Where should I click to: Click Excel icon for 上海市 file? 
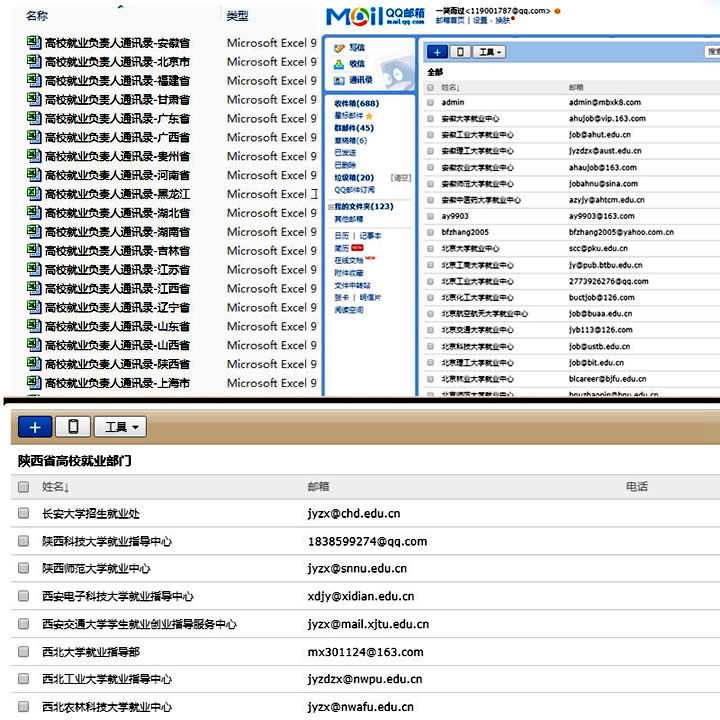coord(34,383)
